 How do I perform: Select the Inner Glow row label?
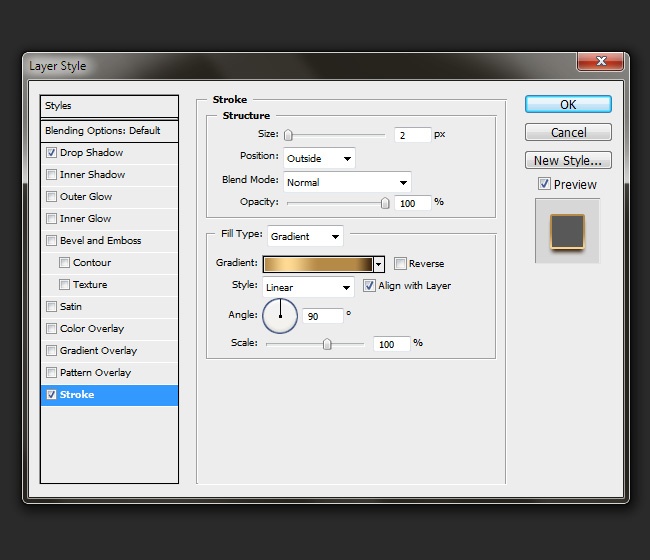(85, 218)
